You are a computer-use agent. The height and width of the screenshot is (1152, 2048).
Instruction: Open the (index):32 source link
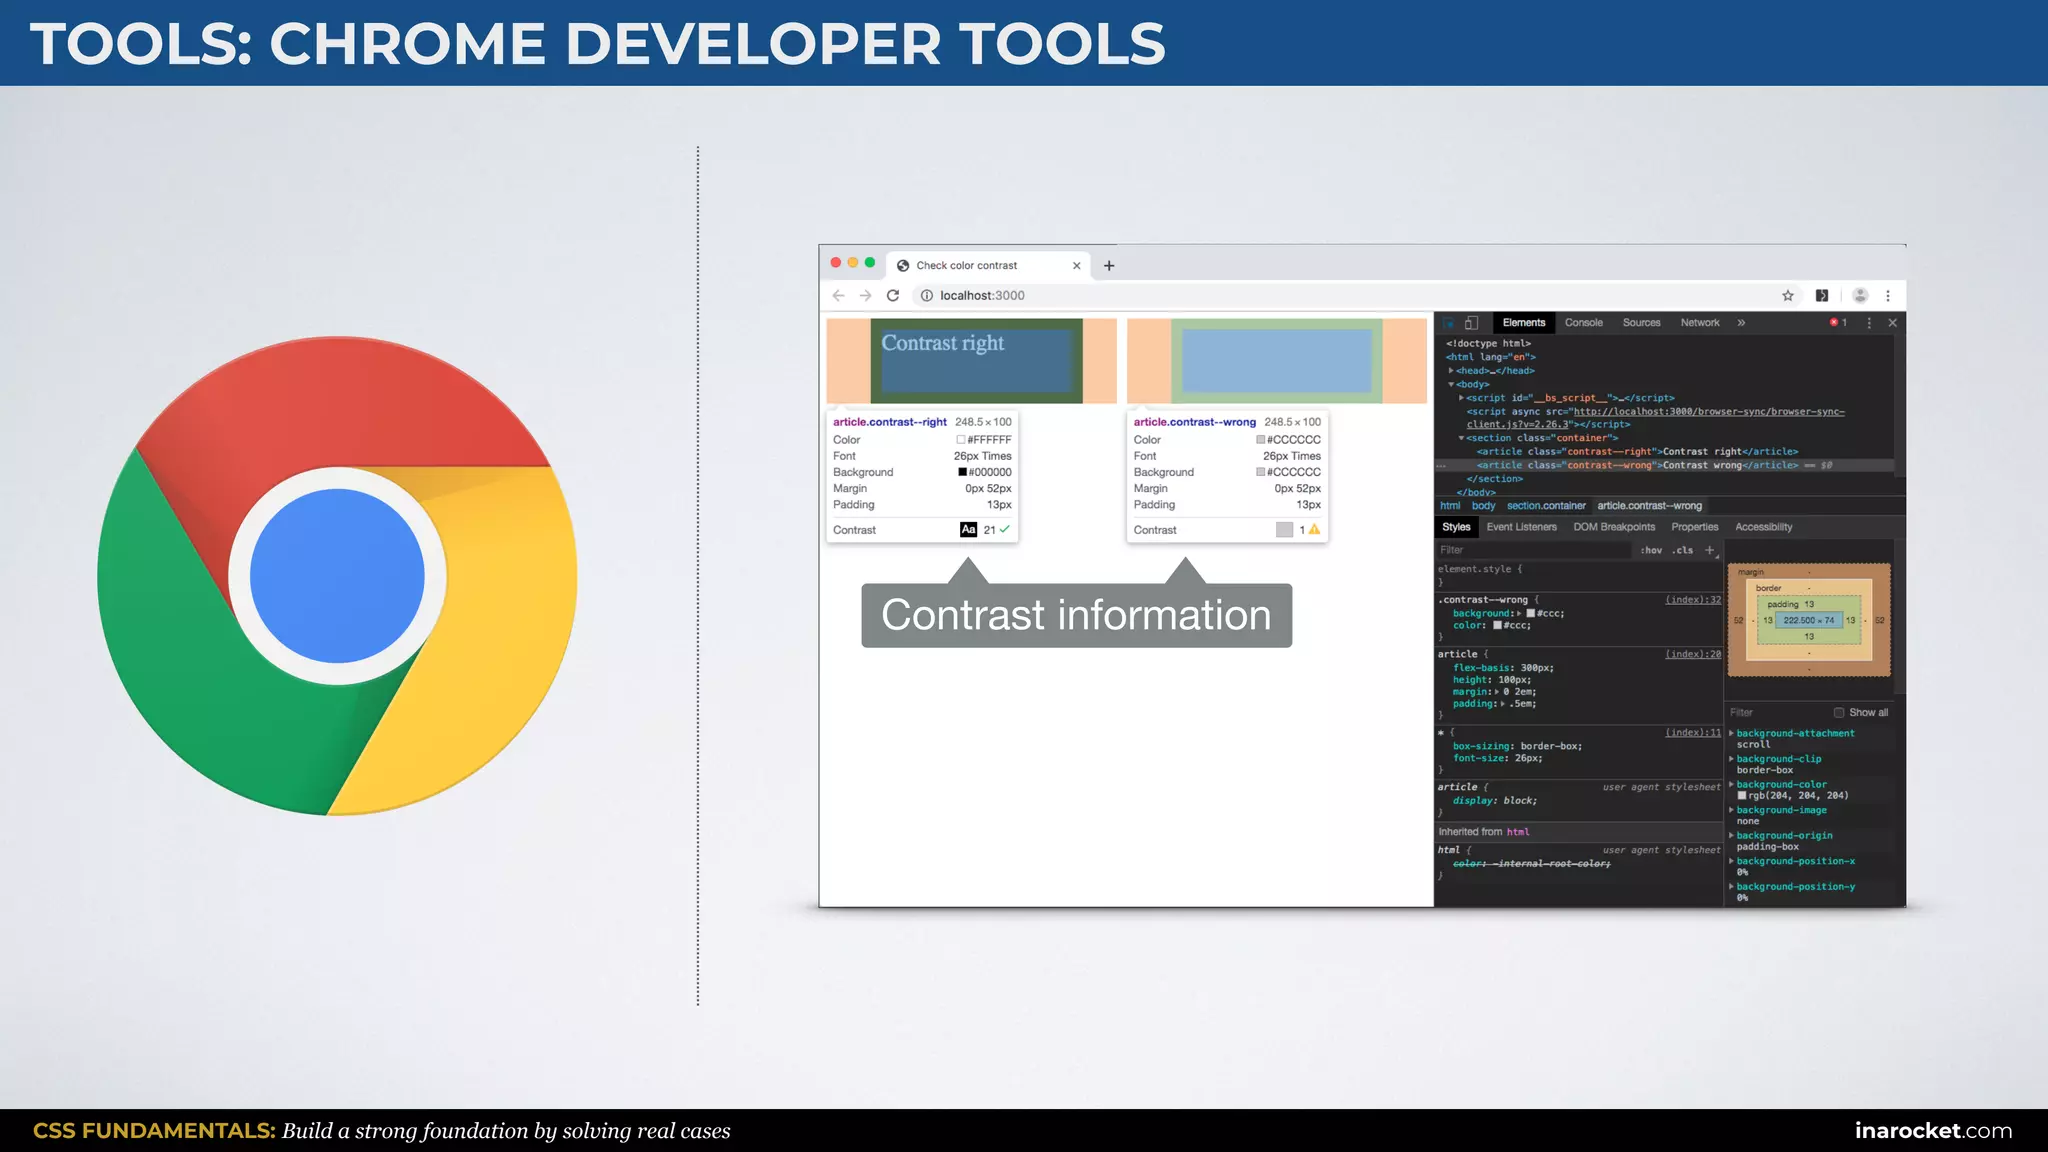(x=1693, y=600)
